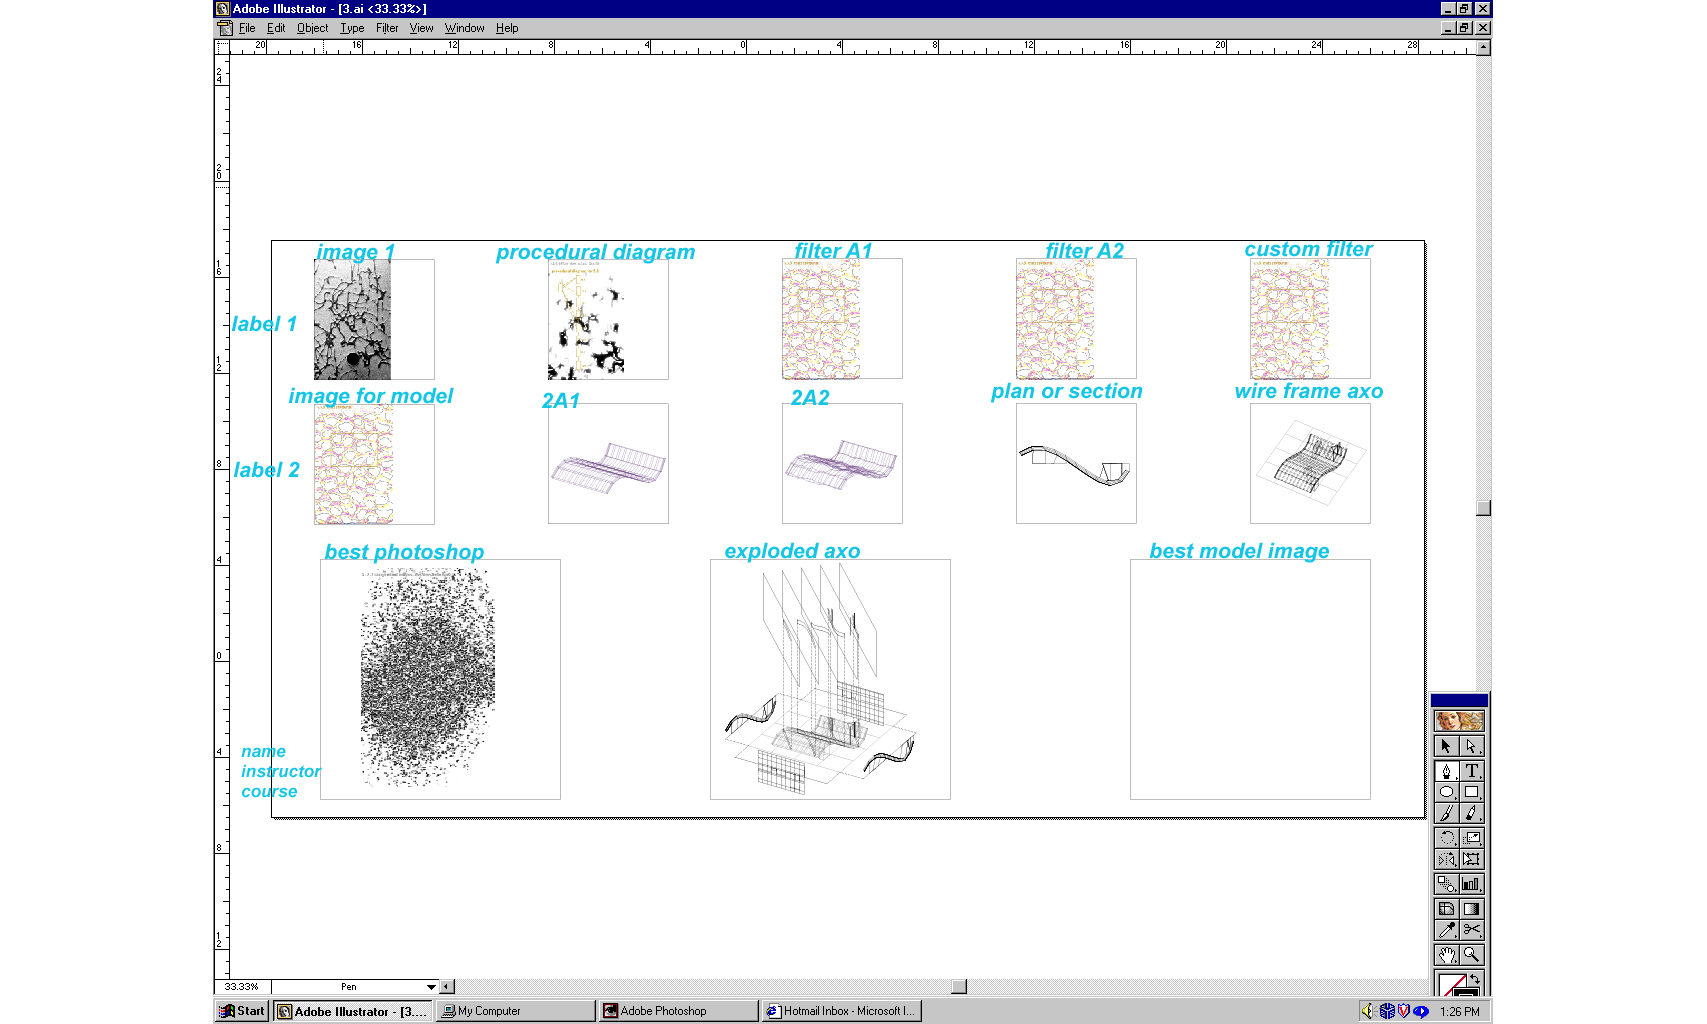1707x1024 pixels.
Task: Open the status bar Pen dropdown
Action: [431, 987]
